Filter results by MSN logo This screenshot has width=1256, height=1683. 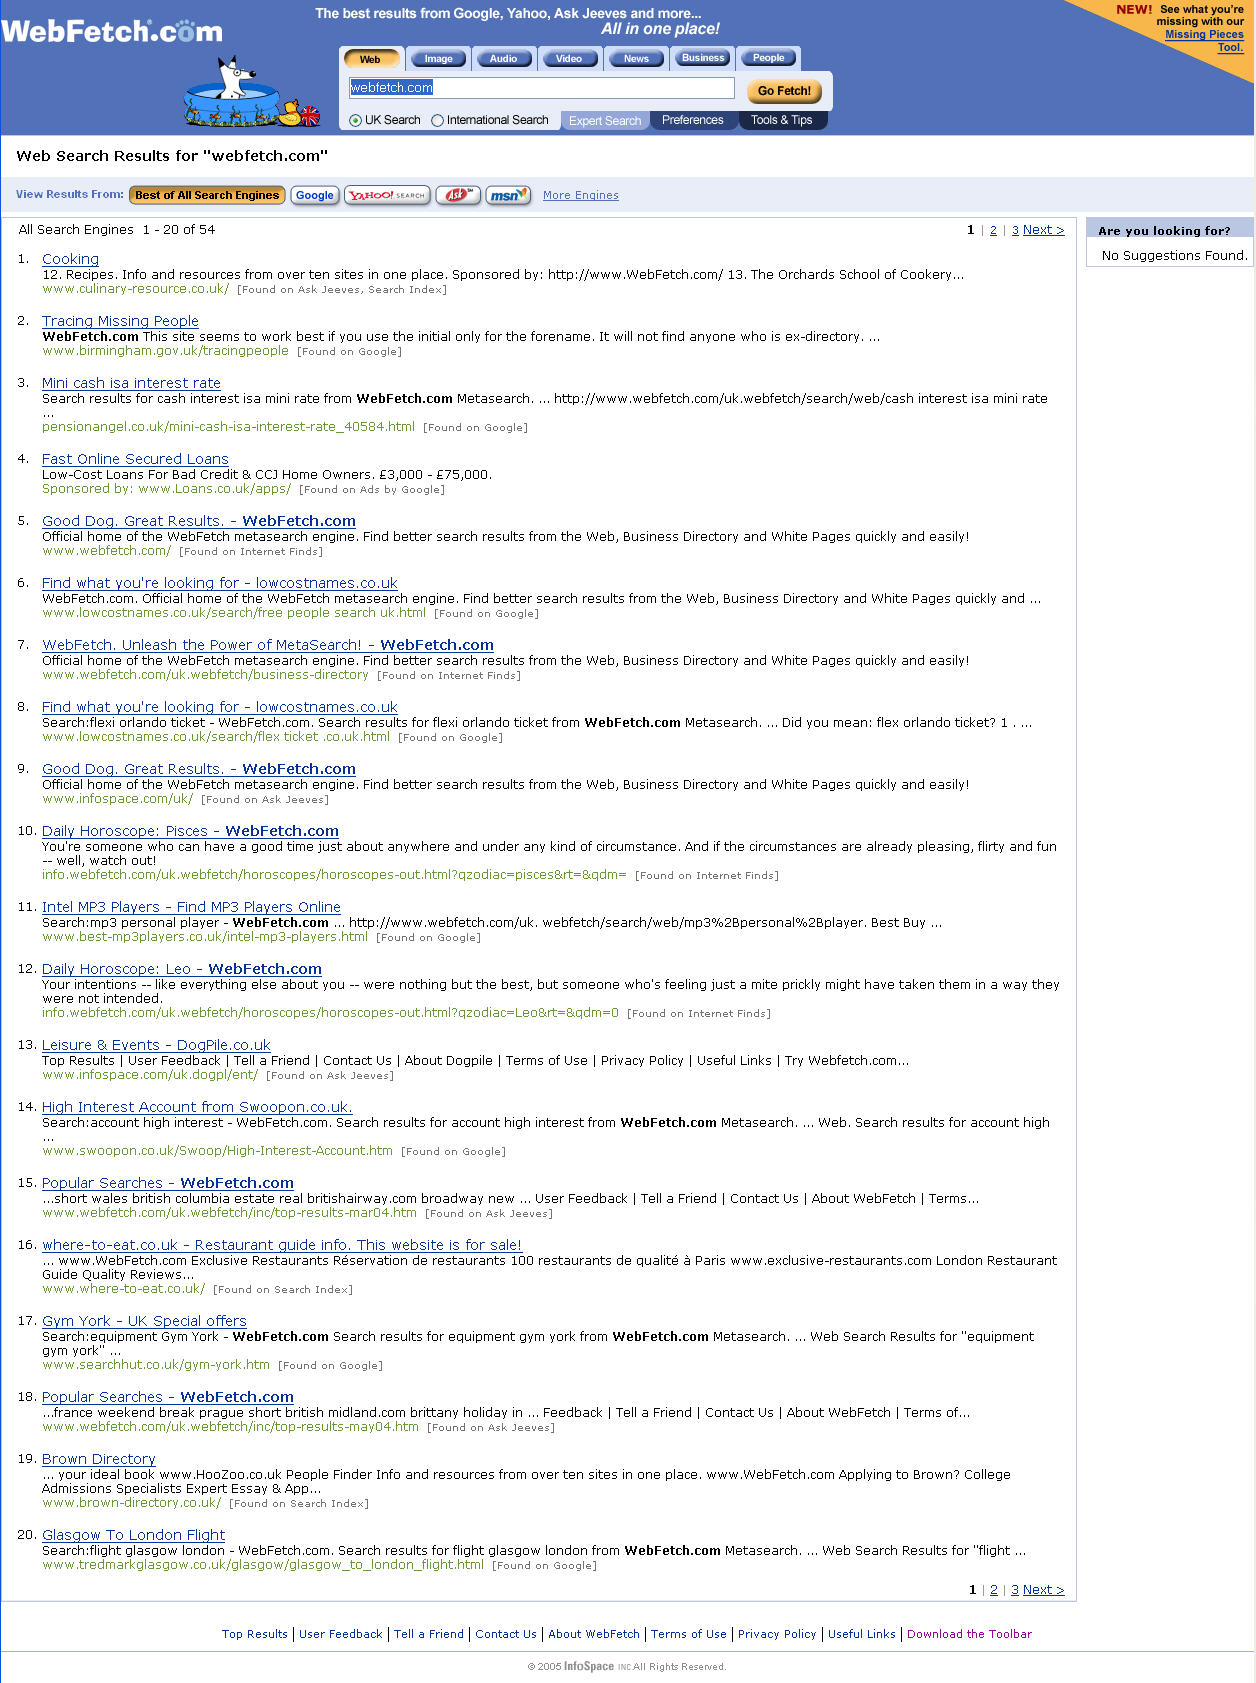508,195
